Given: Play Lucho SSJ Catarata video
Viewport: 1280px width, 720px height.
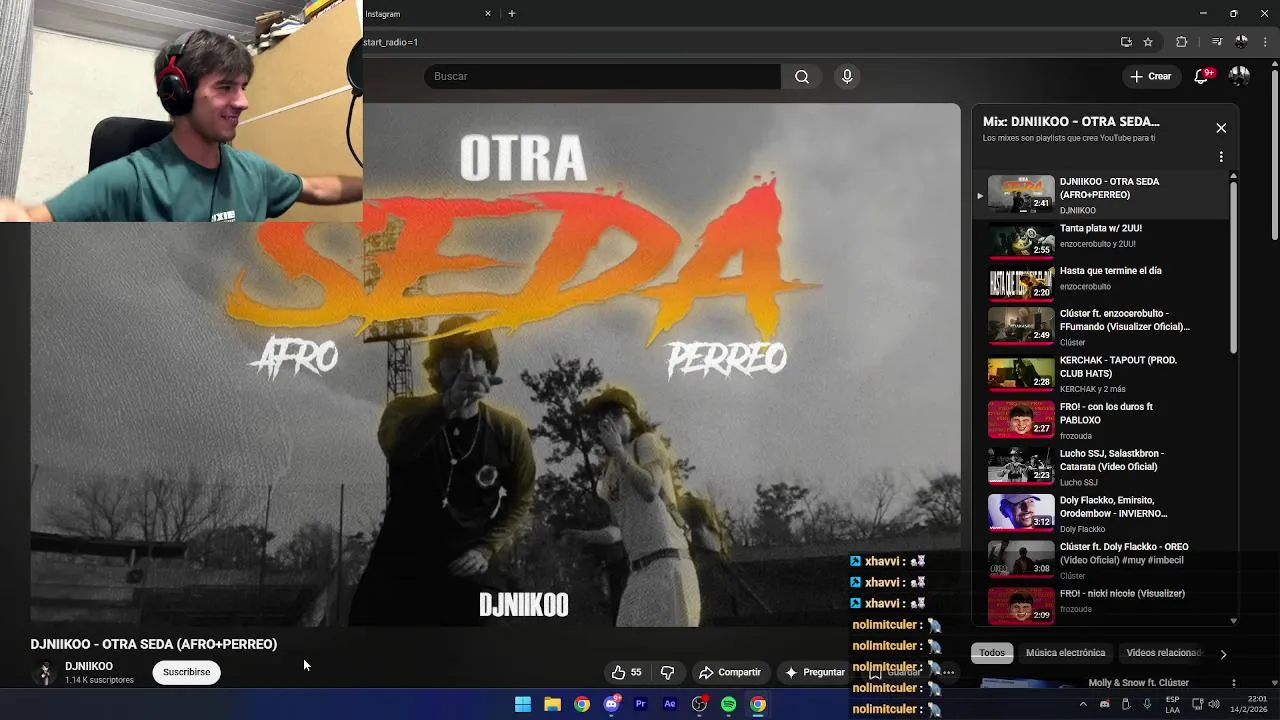Looking at the screenshot, I should pyautogui.click(x=1100, y=468).
